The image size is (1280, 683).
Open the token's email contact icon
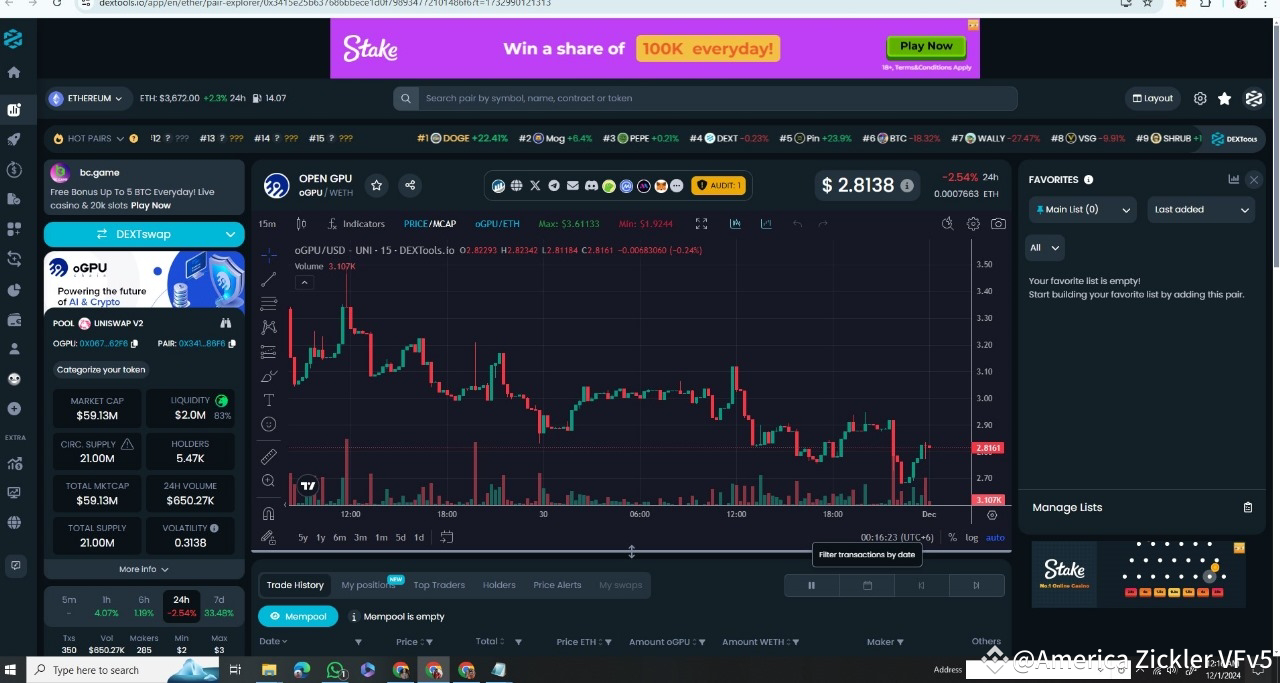click(572, 186)
